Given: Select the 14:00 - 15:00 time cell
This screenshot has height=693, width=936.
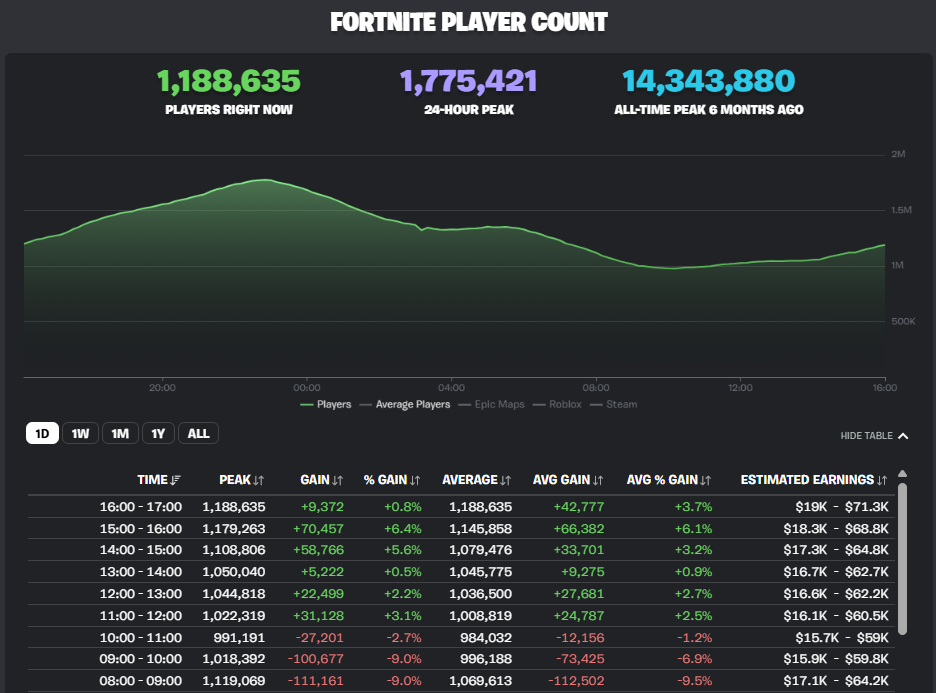Looking at the screenshot, I should point(141,550).
